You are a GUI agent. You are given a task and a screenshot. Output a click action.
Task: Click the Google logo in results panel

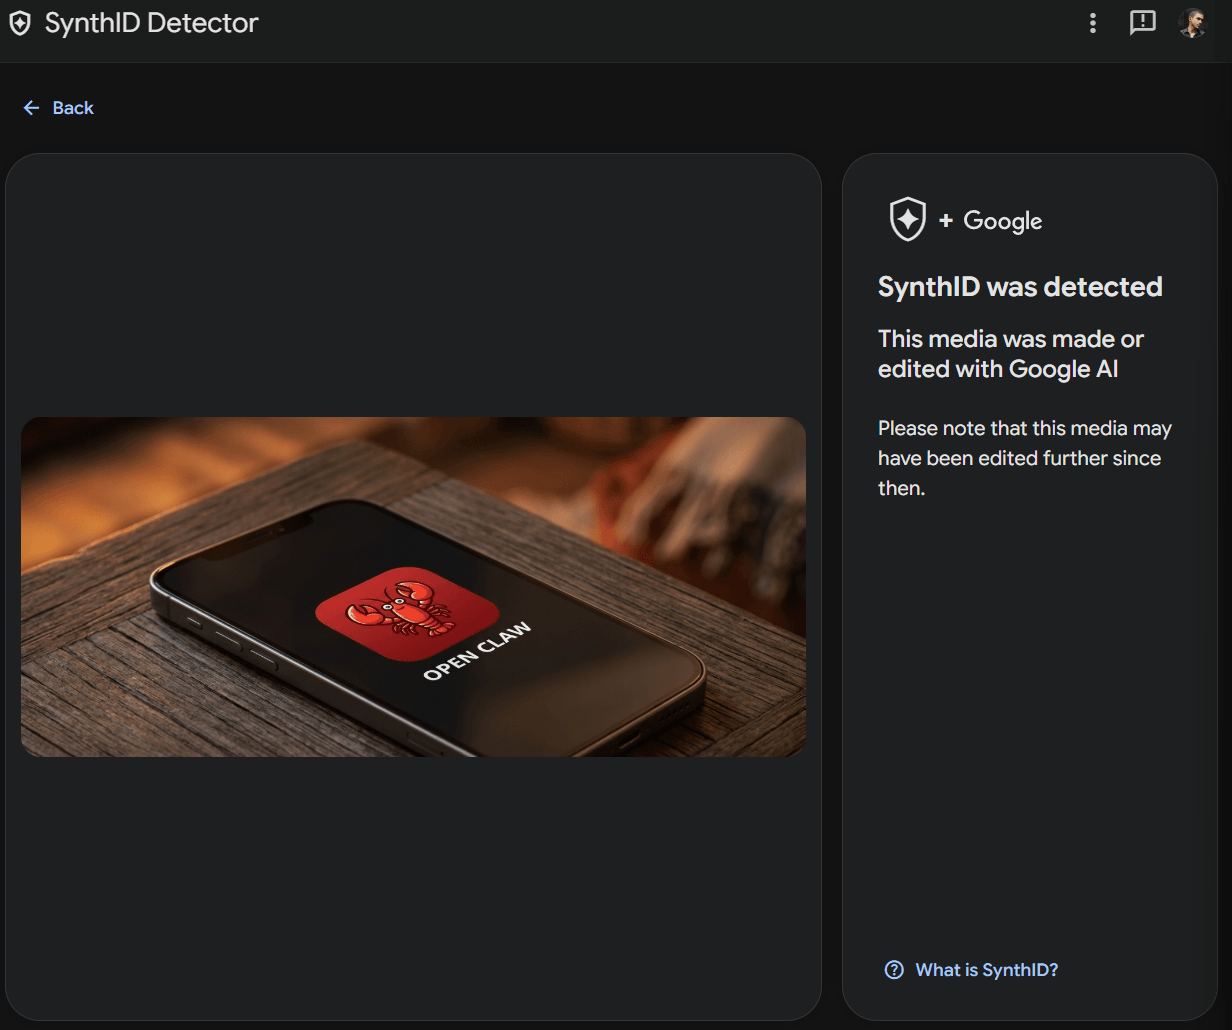(x=1002, y=221)
